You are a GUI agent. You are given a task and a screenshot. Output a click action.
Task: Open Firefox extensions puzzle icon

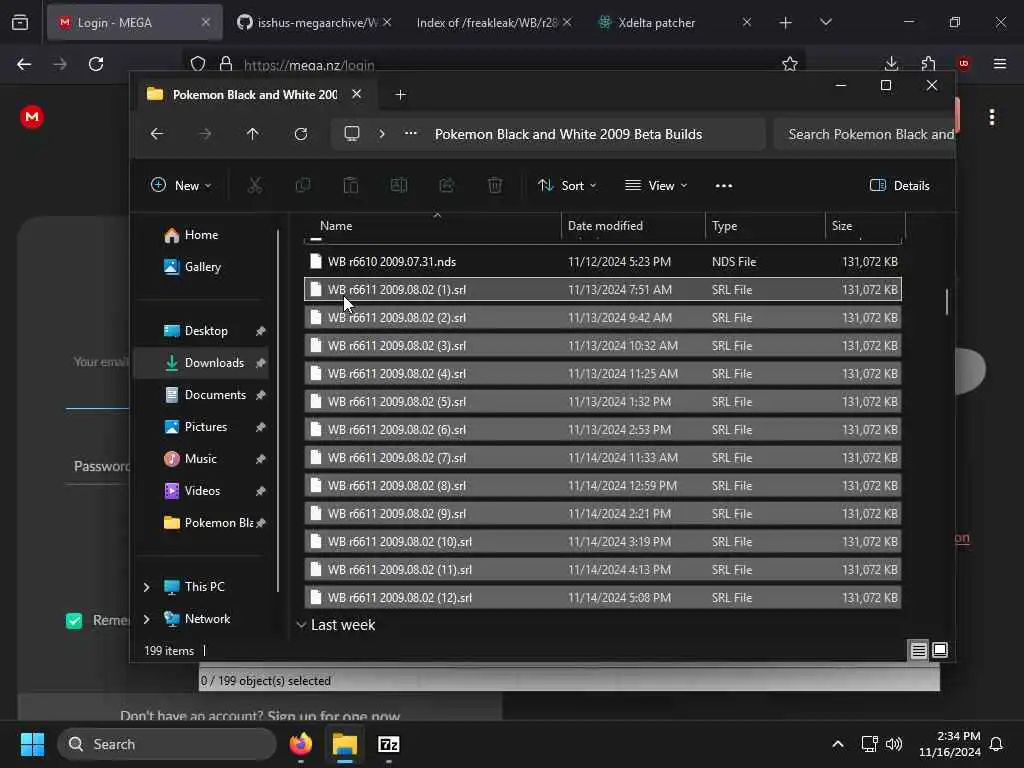[928, 63]
